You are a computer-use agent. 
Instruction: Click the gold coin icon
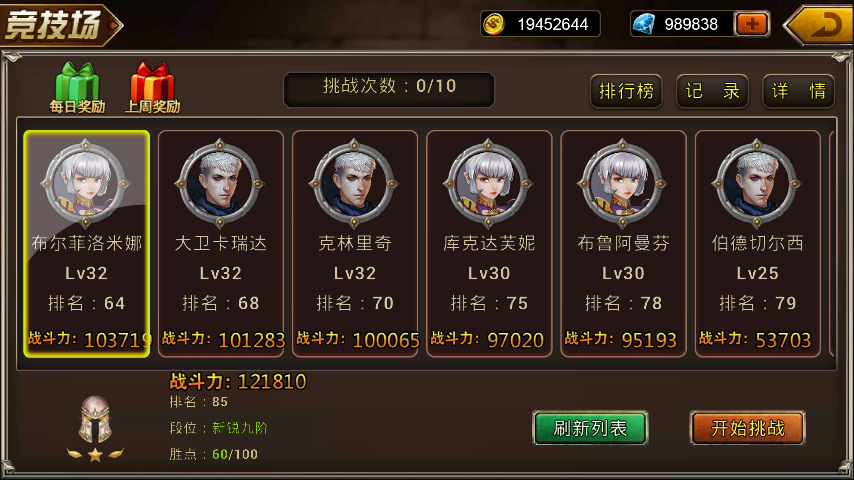click(x=493, y=24)
